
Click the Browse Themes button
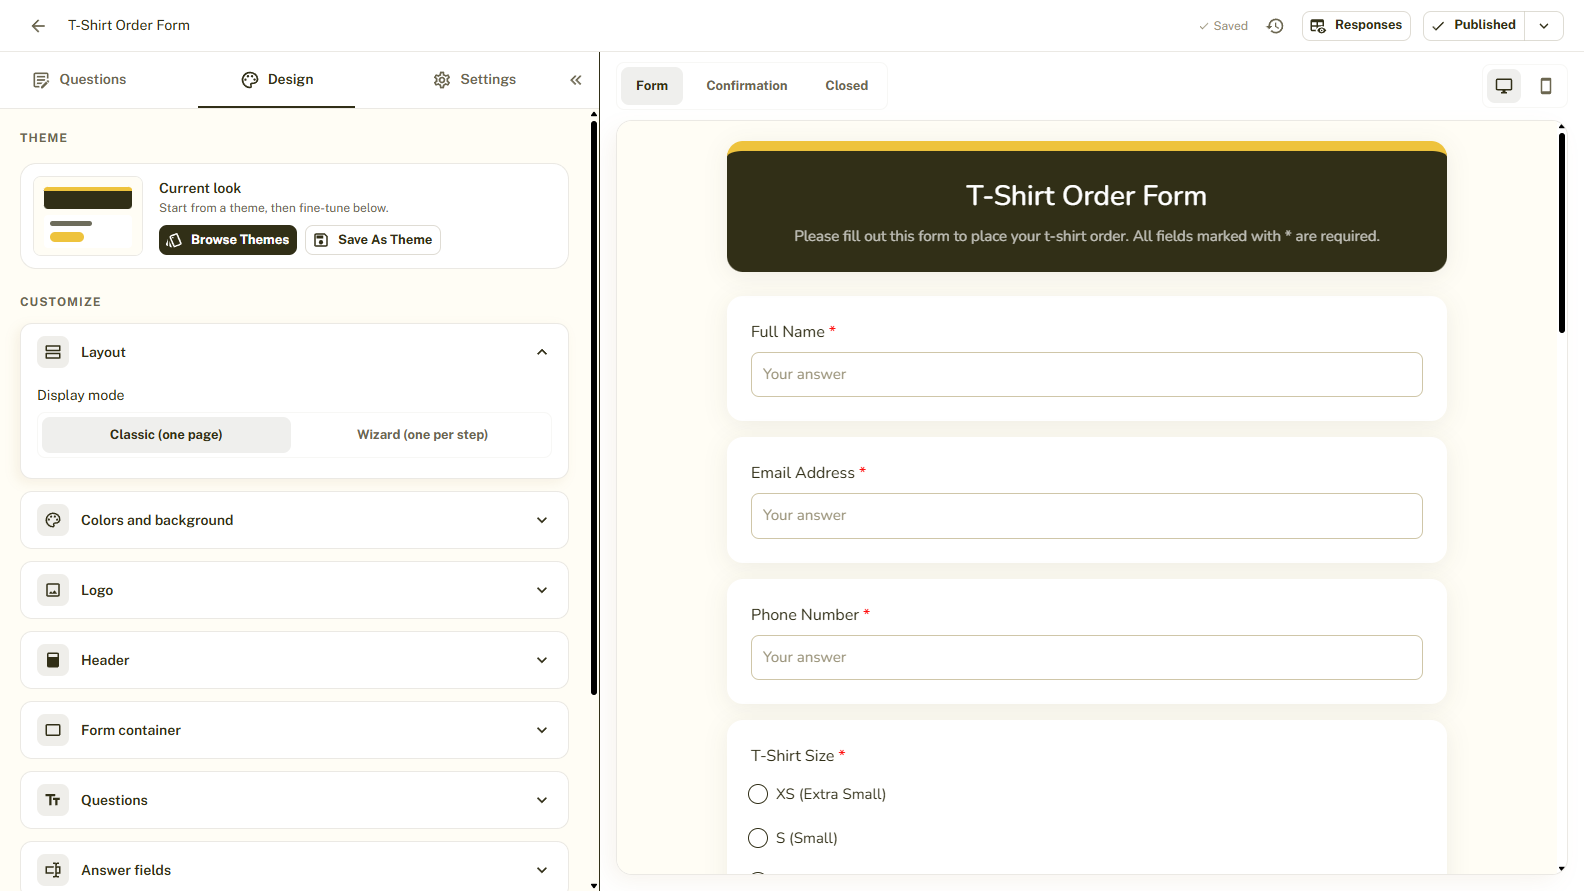[x=228, y=240]
